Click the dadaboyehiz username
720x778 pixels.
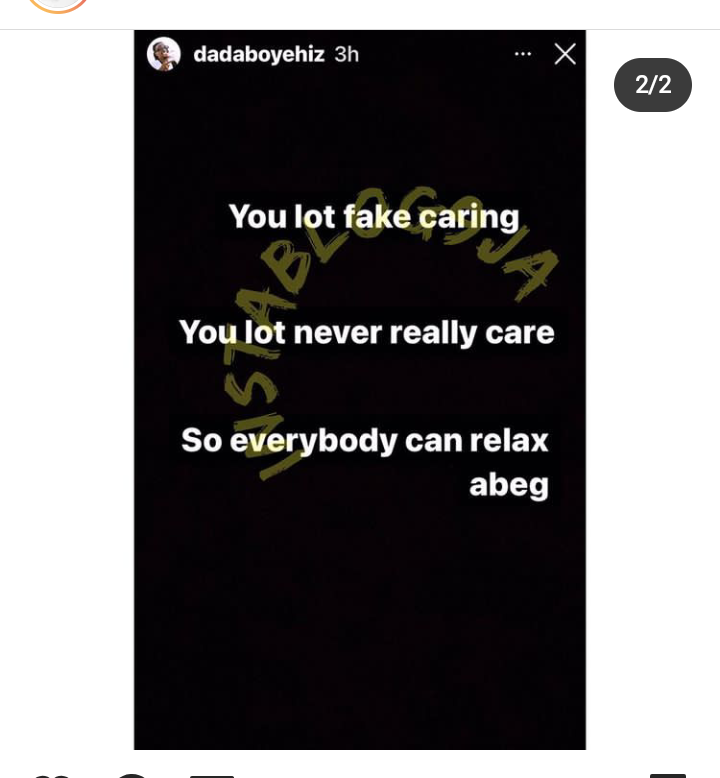(x=259, y=54)
